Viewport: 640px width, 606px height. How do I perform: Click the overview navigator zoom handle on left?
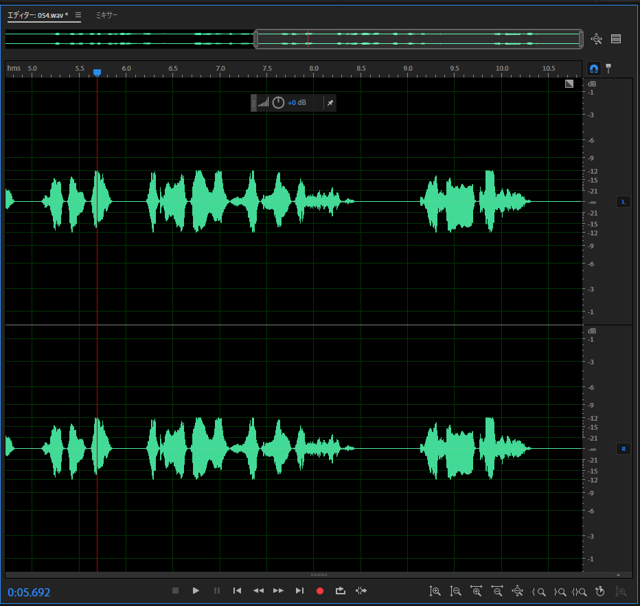[256, 39]
